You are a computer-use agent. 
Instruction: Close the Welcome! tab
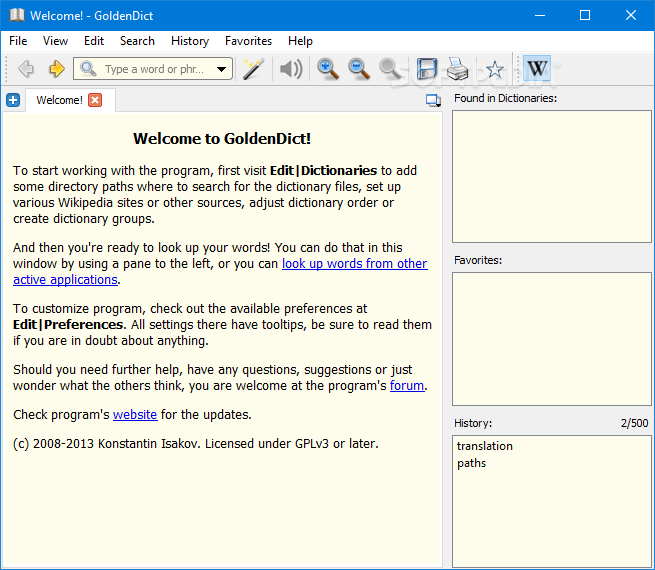[x=95, y=100]
